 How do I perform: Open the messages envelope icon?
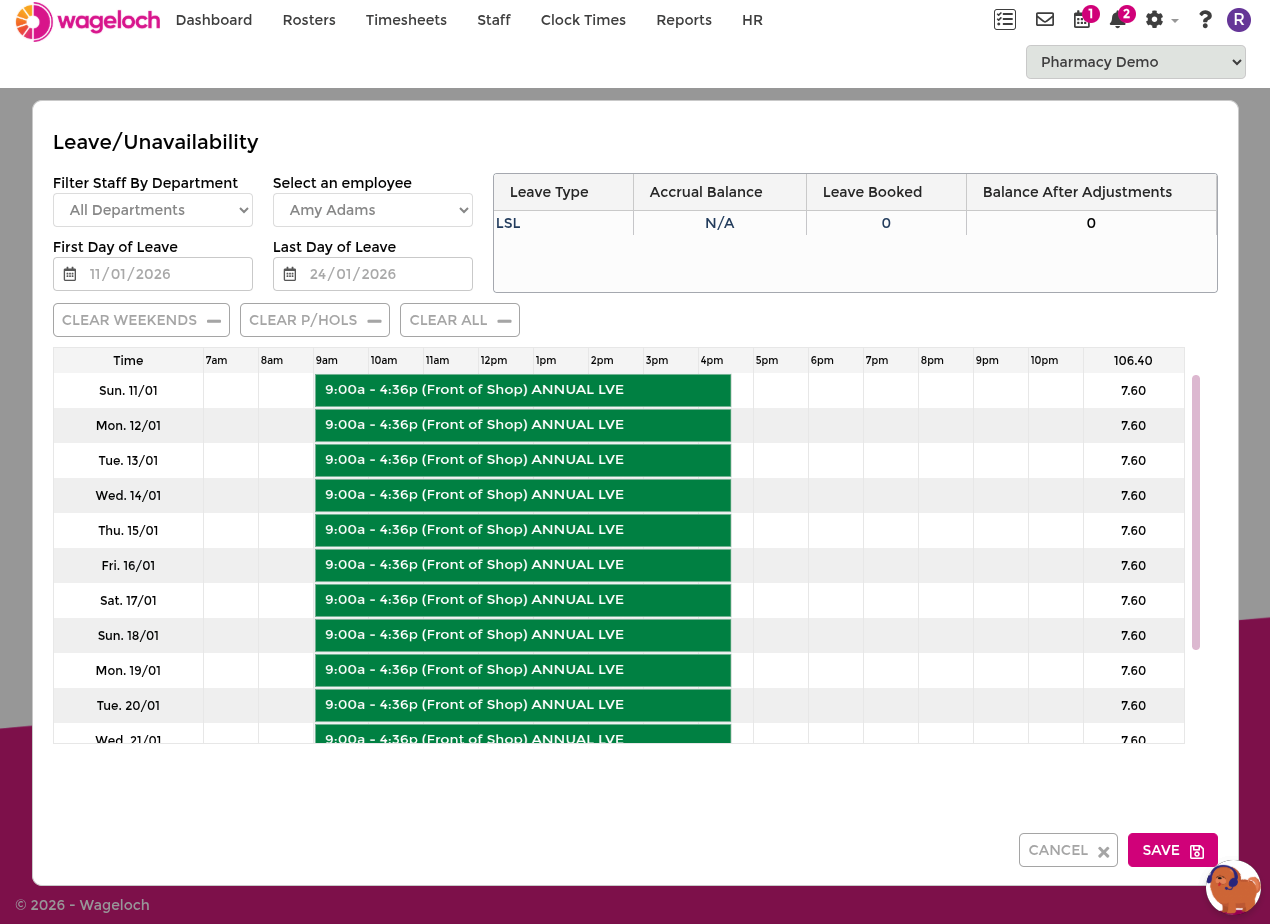click(x=1045, y=19)
